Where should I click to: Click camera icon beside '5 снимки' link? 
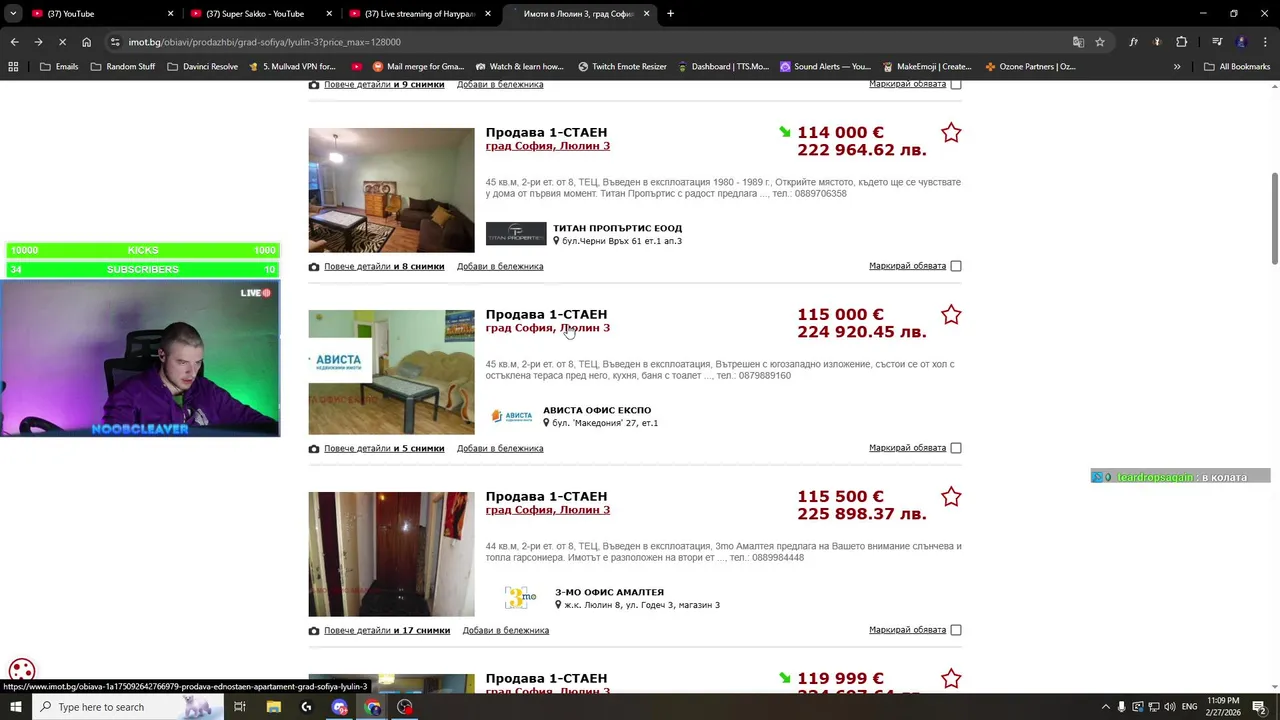tap(314, 449)
